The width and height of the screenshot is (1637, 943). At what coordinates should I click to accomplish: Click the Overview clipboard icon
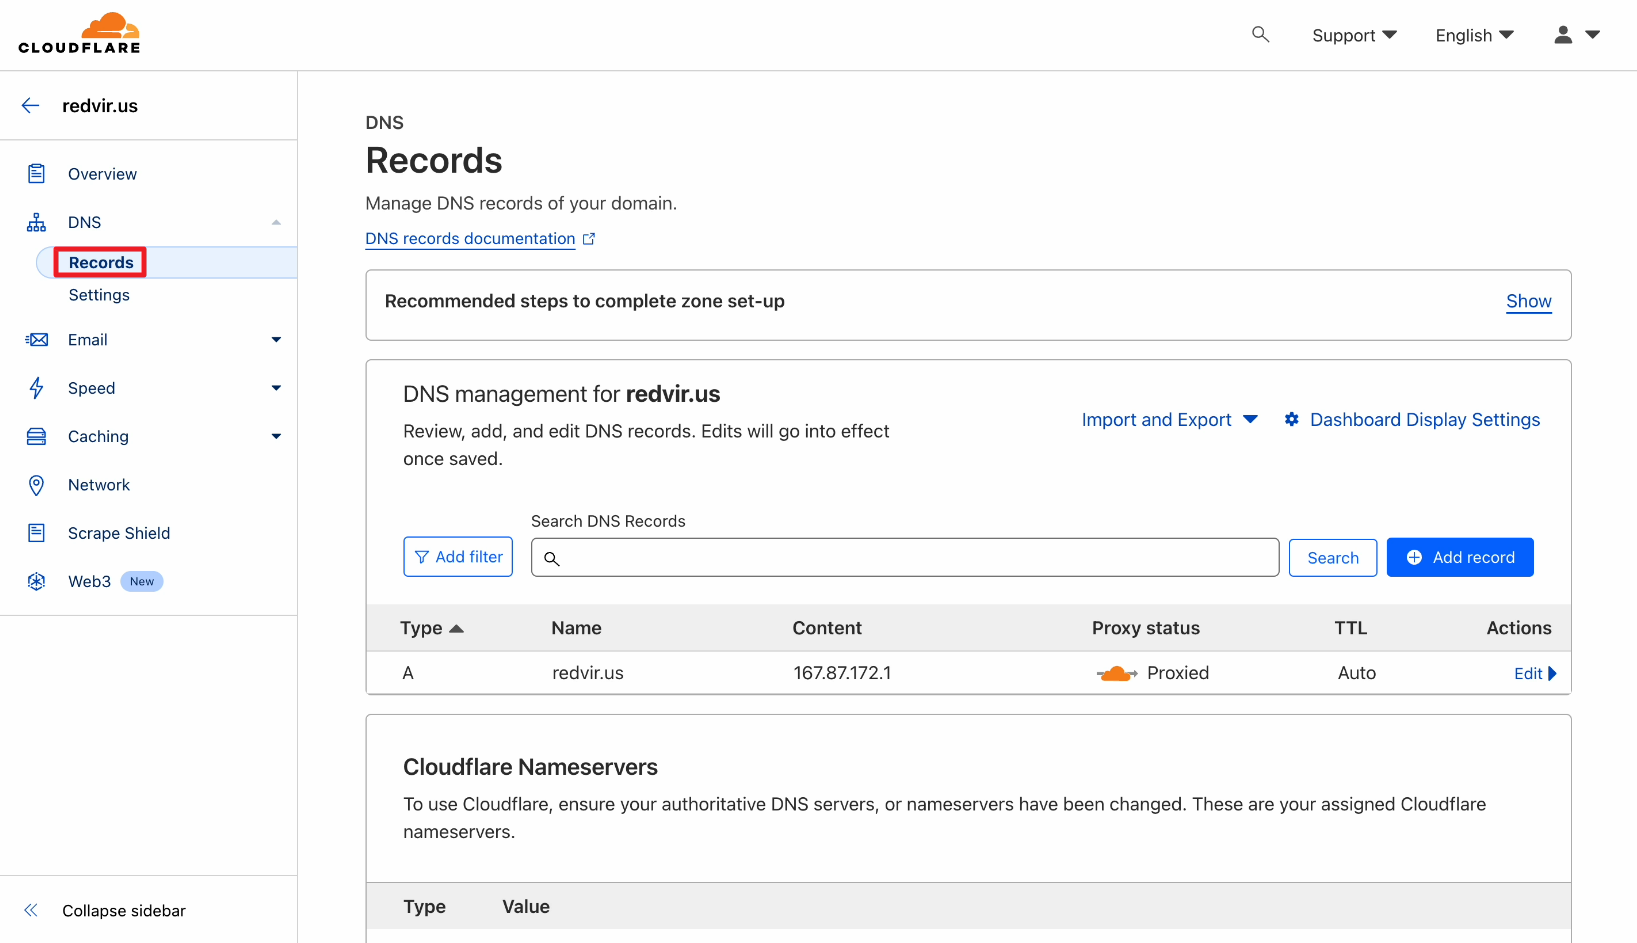click(x=37, y=174)
